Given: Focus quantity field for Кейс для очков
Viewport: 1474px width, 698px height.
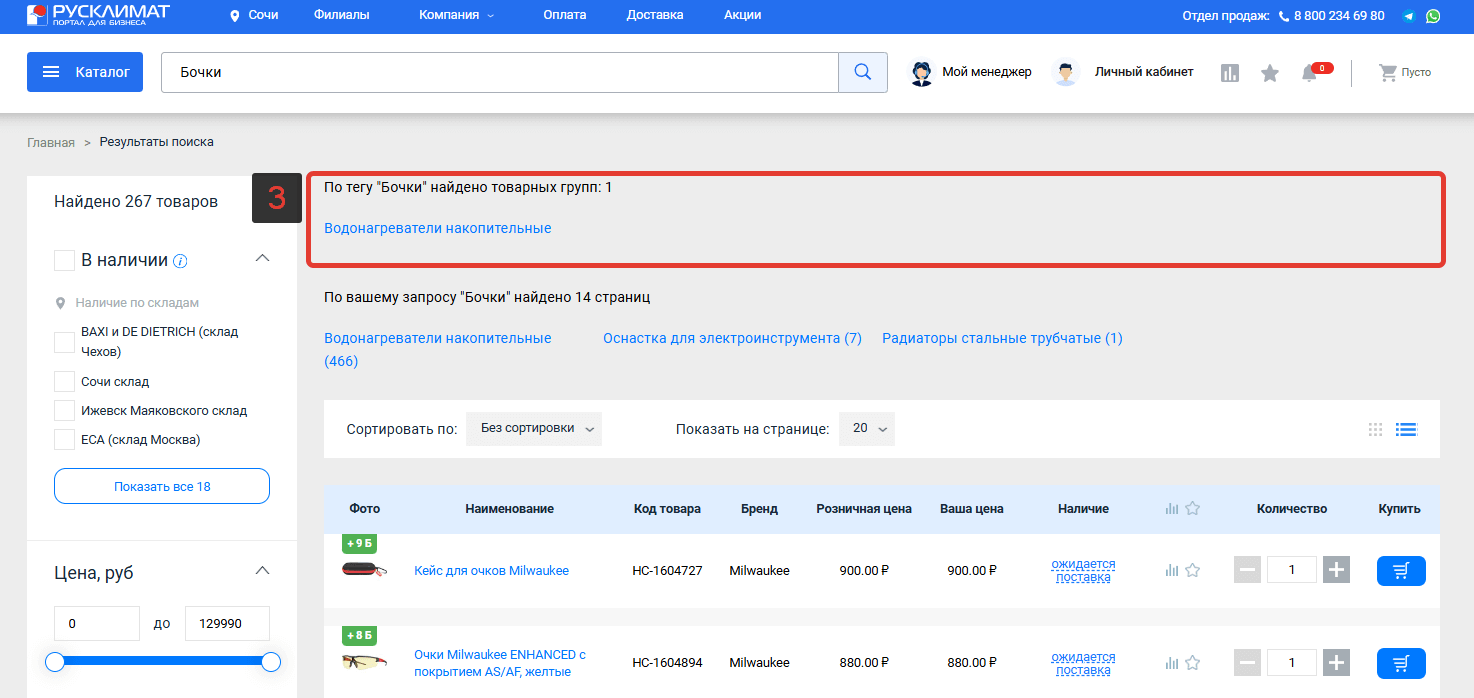Looking at the screenshot, I should (1291, 570).
